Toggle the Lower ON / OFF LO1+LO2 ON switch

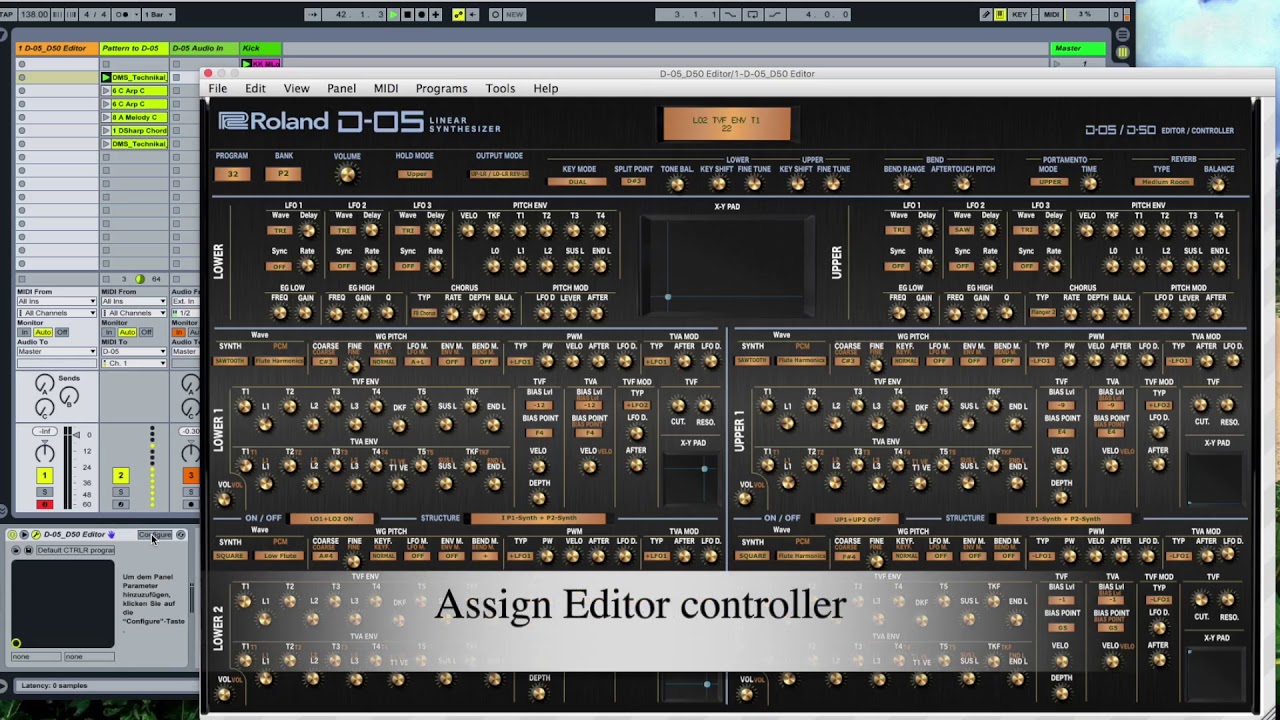(x=331, y=518)
